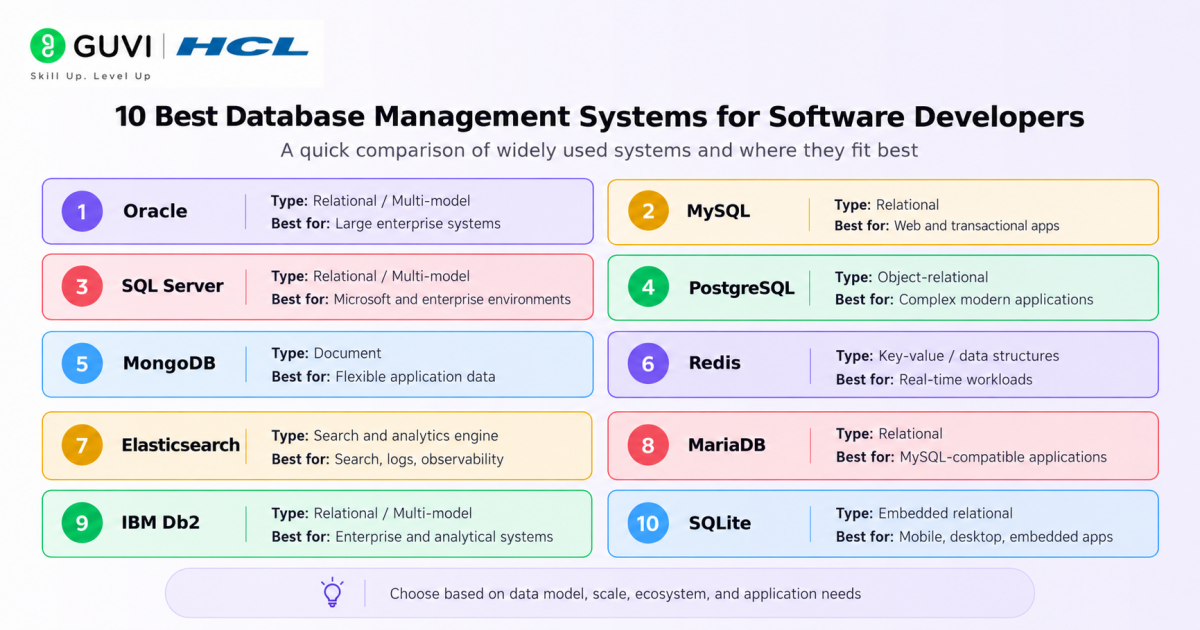1200x630 pixels.
Task: Select the number 5 badge beside MongoDB
Action: (82, 364)
